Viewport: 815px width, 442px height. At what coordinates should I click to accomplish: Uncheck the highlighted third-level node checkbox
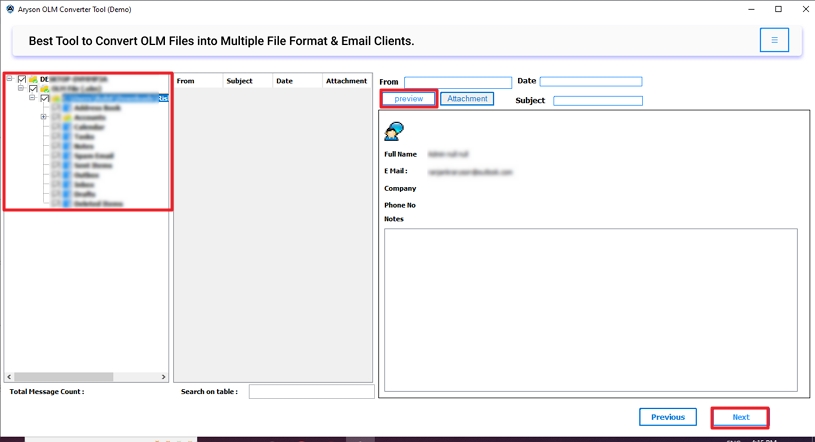point(45,98)
